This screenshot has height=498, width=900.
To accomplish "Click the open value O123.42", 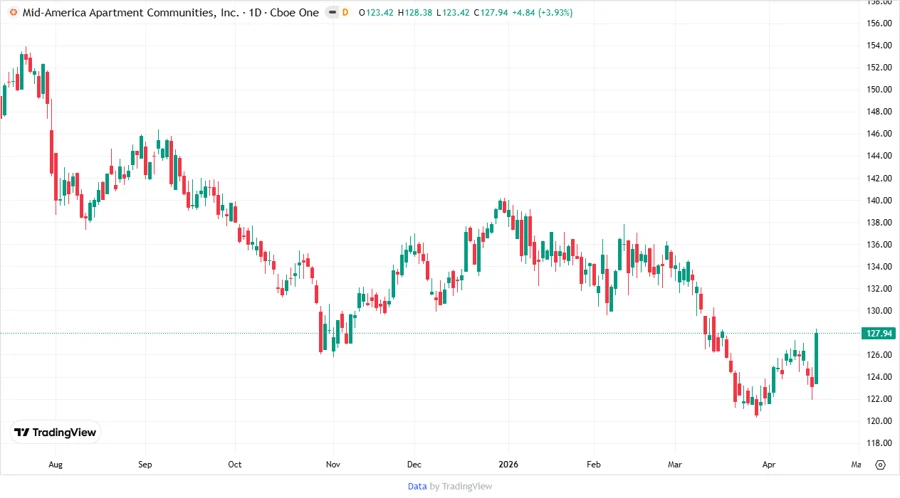I will (376, 12).
